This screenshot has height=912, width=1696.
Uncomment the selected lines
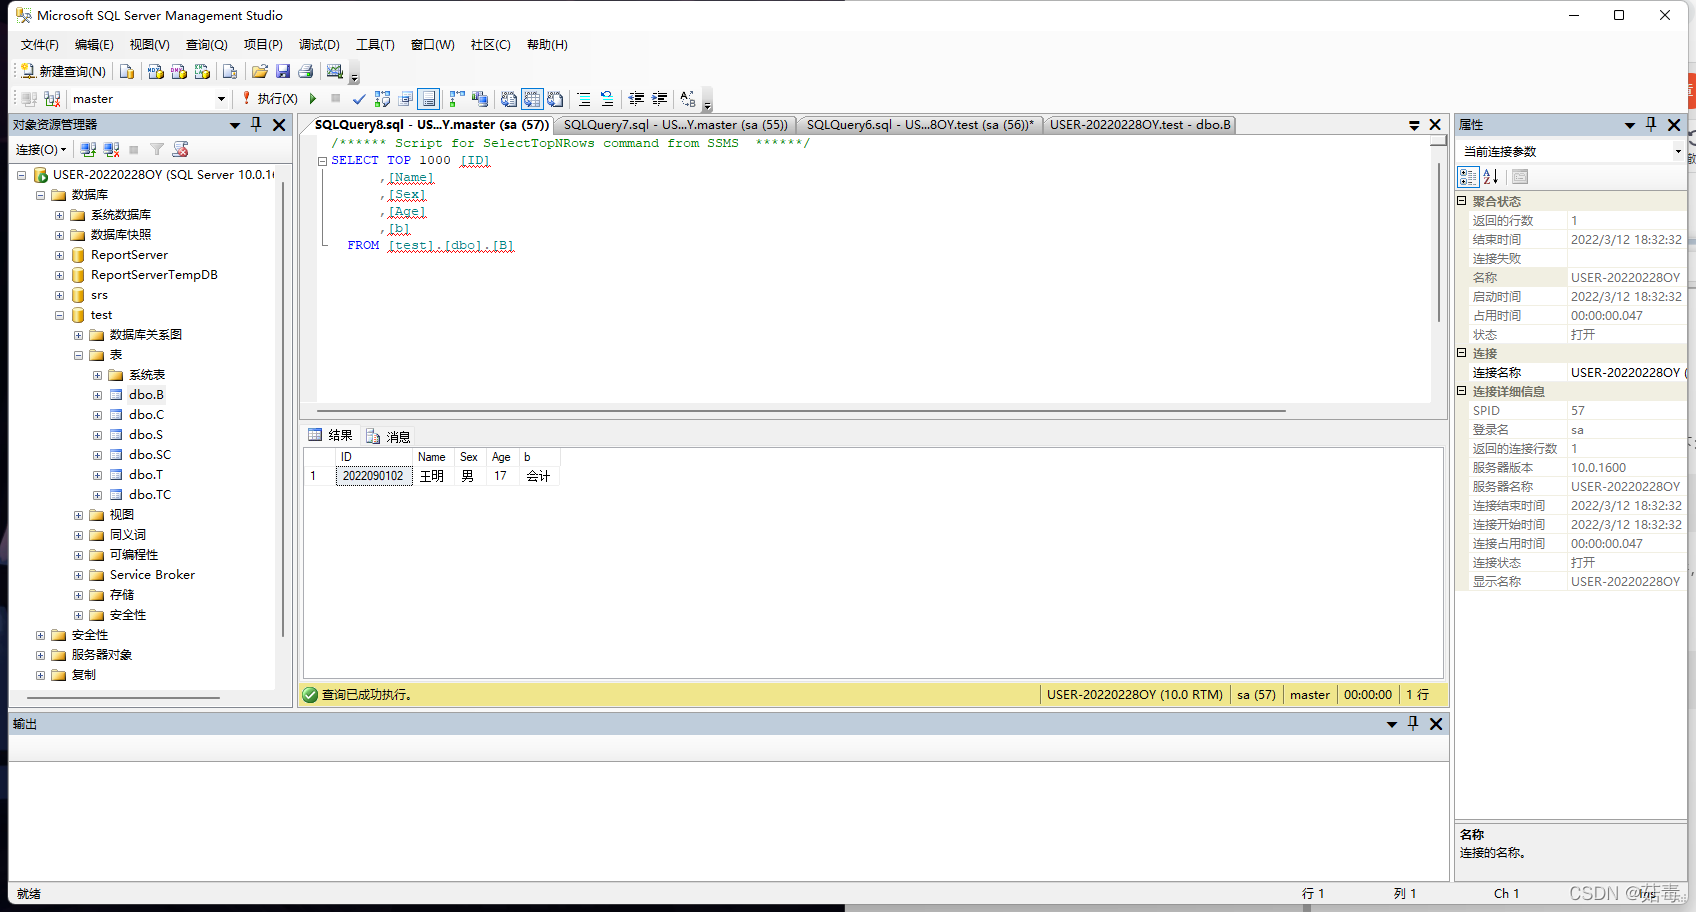point(607,99)
